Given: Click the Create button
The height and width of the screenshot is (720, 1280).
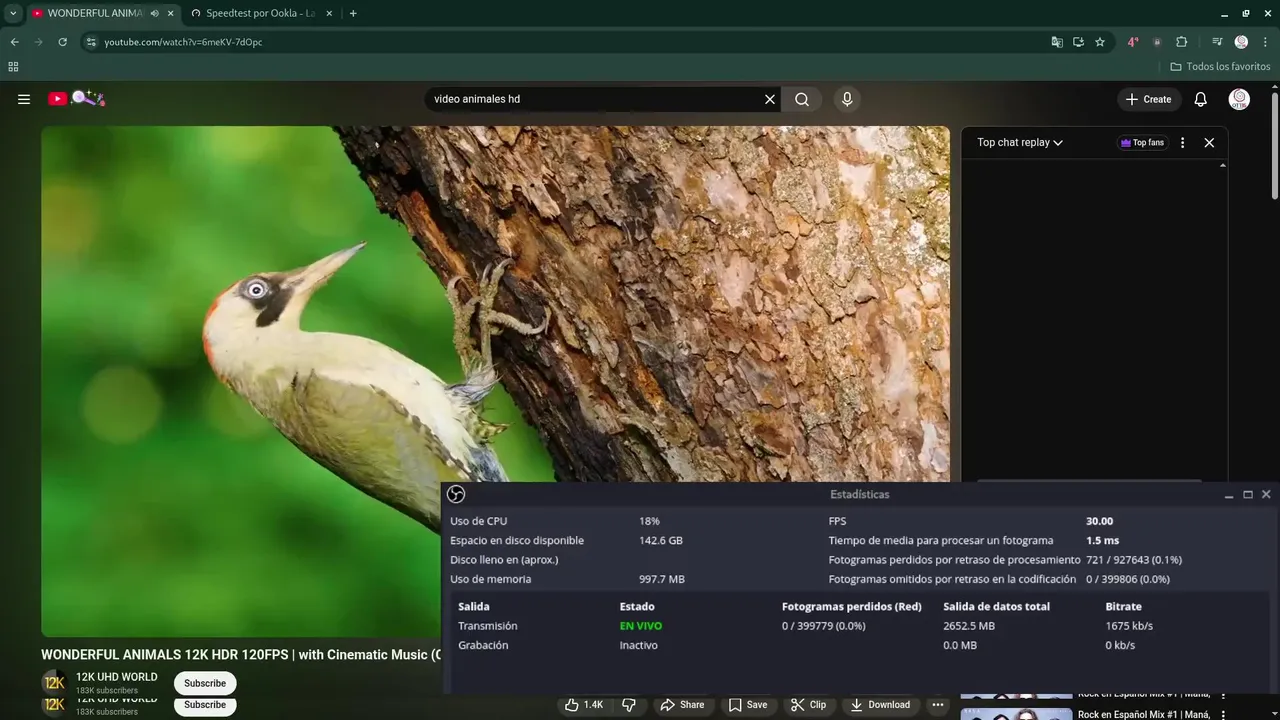Looking at the screenshot, I should pyautogui.click(x=1148, y=99).
